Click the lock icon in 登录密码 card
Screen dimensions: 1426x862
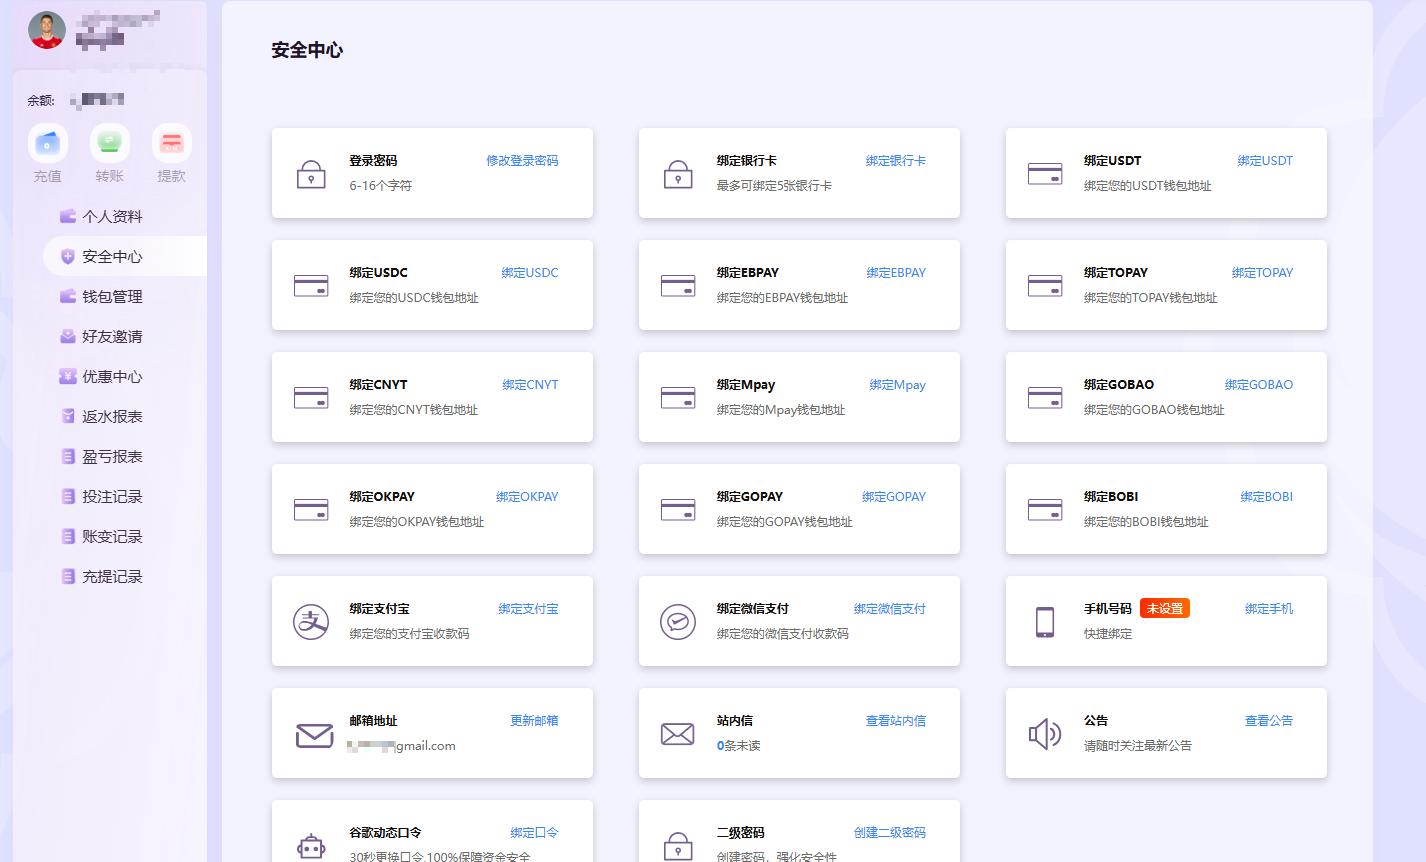click(311, 174)
